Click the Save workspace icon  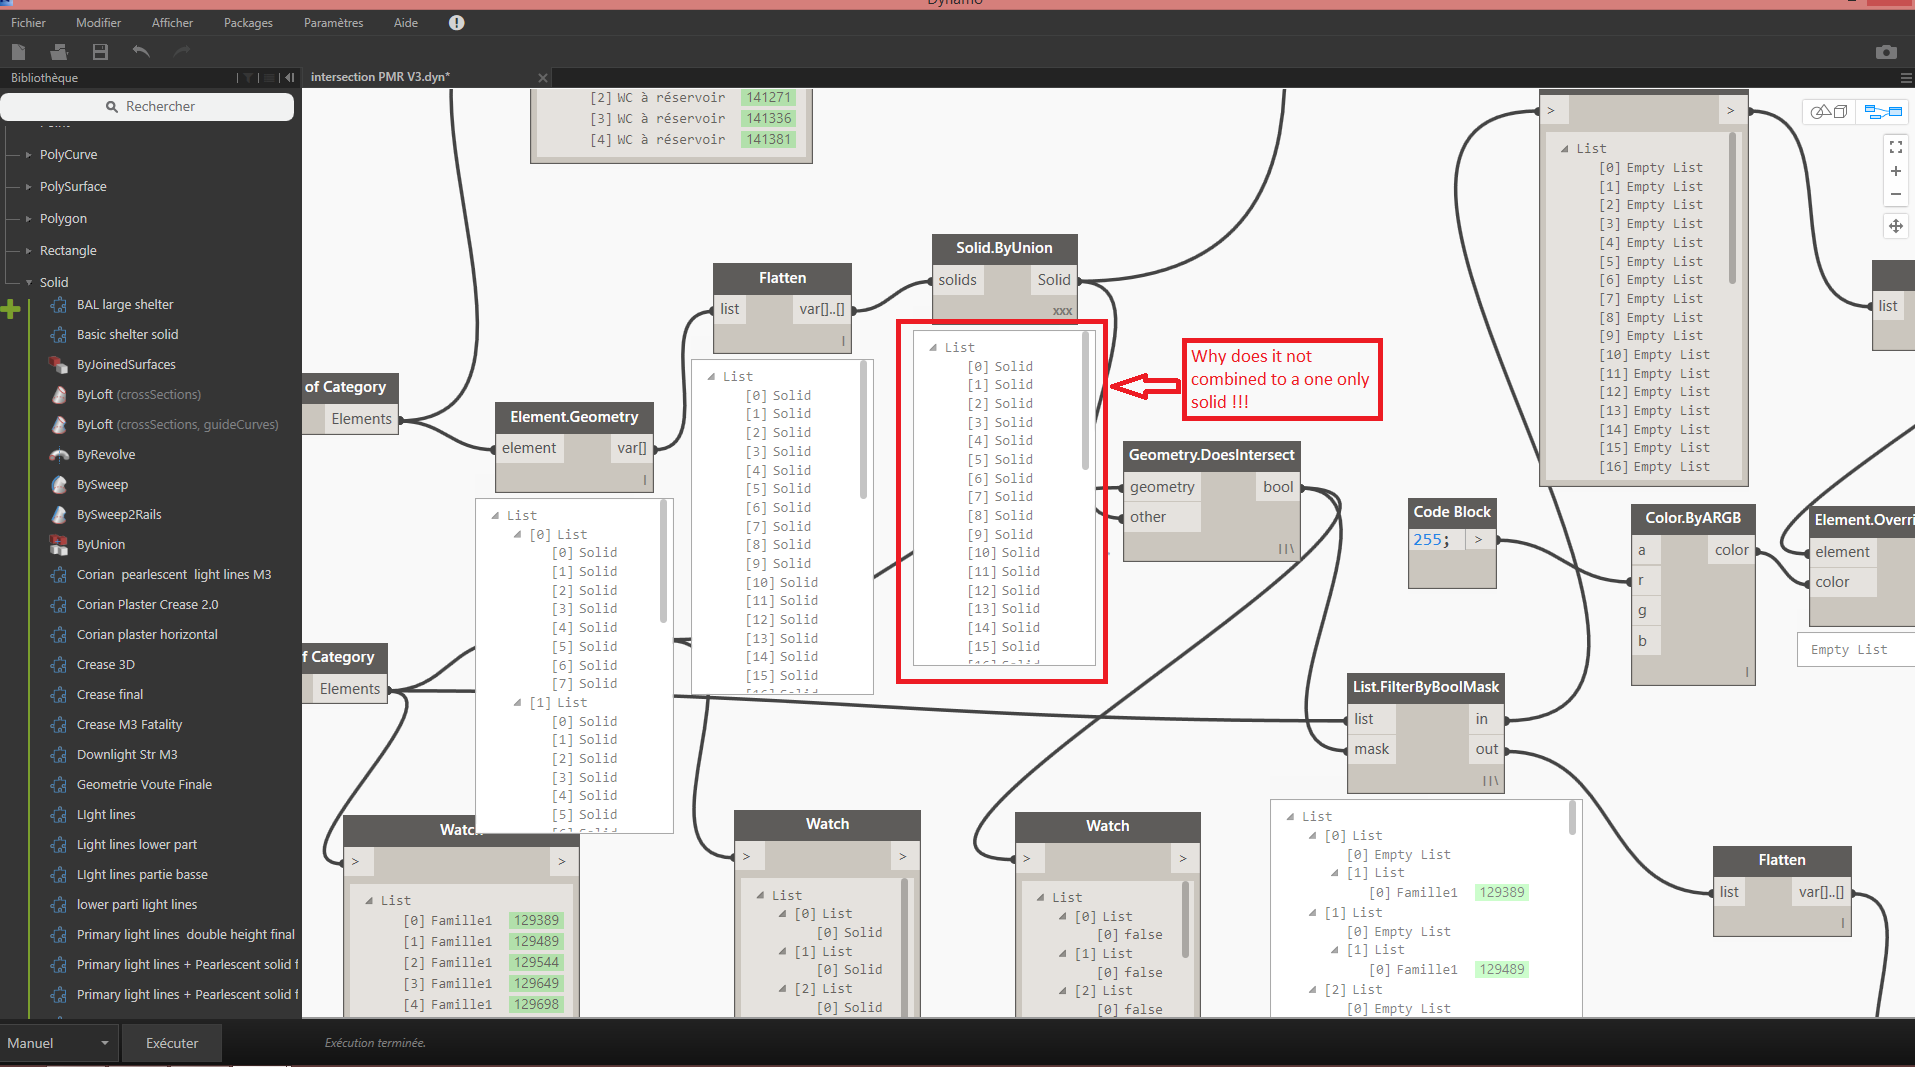click(x=100, y=52)
